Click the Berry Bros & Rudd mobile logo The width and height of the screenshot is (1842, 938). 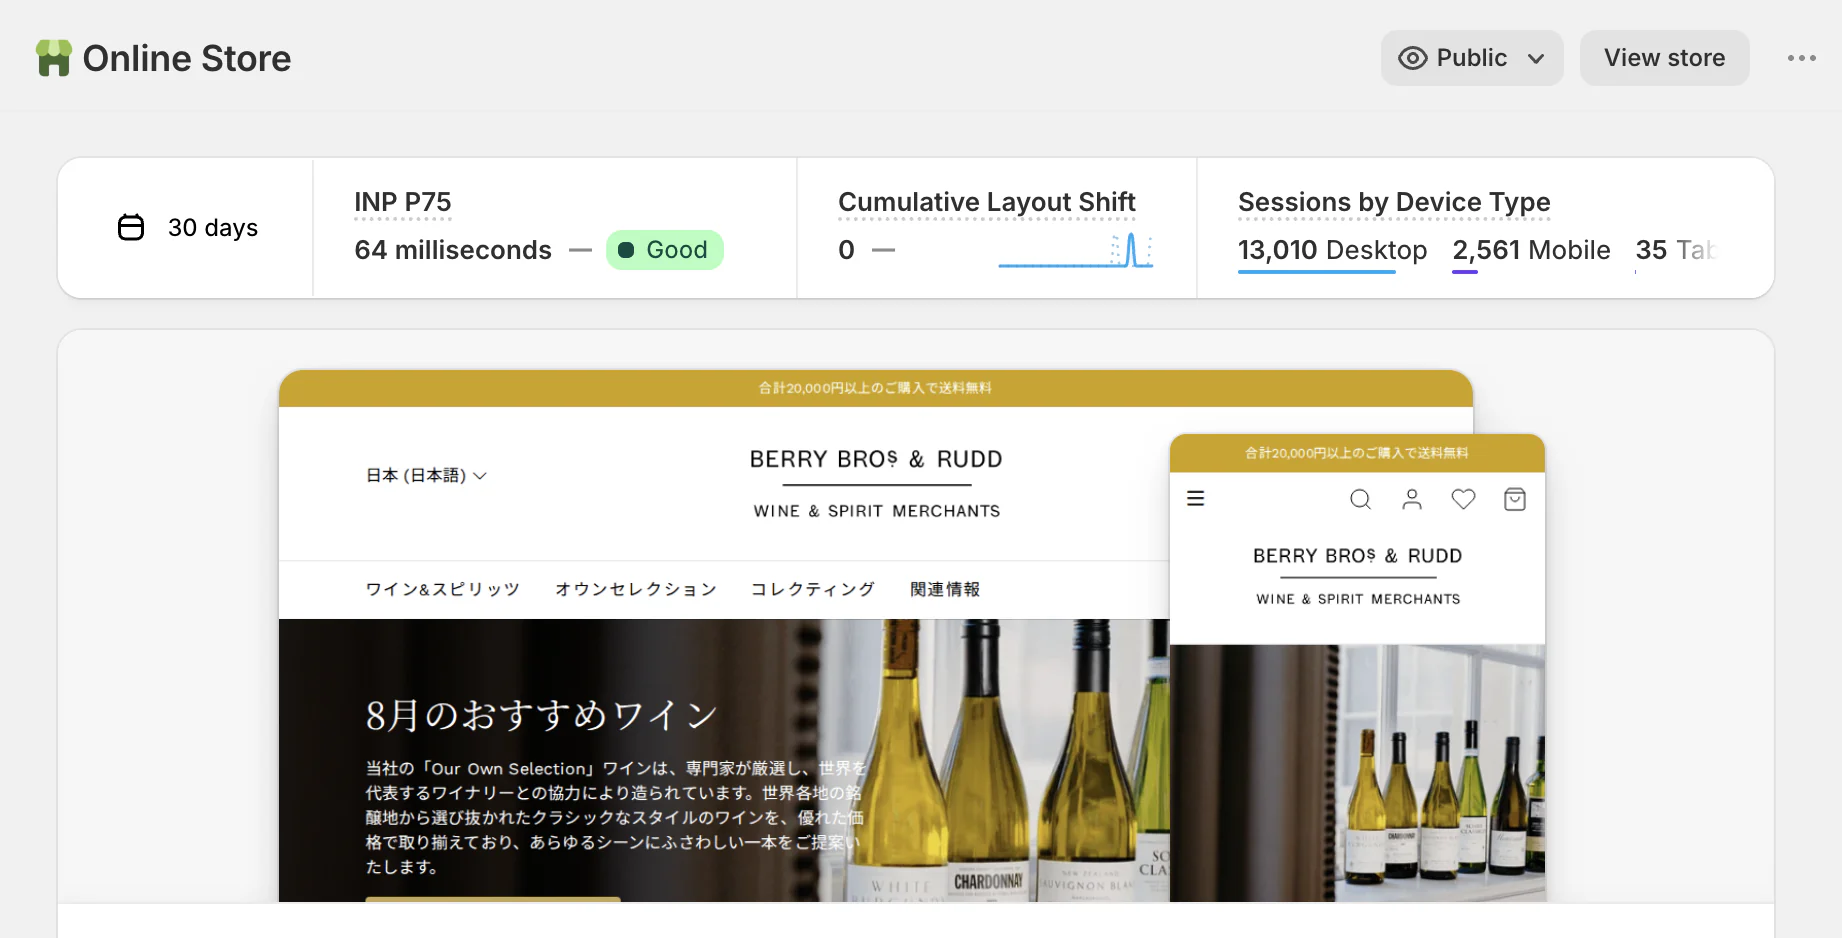[1358, 576]
